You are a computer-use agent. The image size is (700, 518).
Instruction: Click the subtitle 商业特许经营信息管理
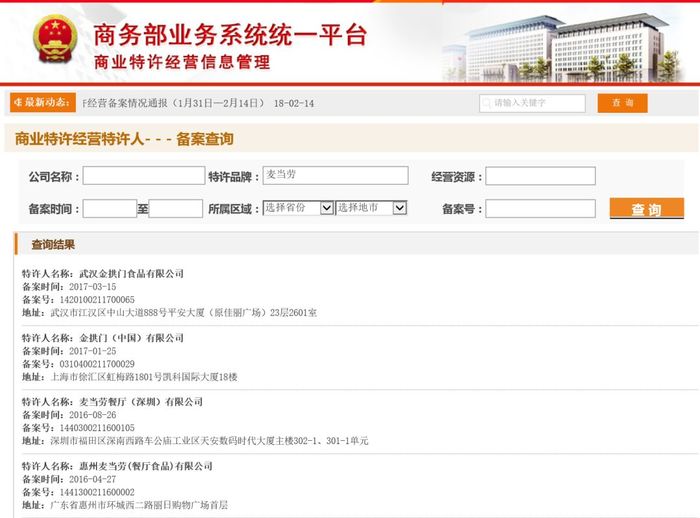tap(182, 62)
